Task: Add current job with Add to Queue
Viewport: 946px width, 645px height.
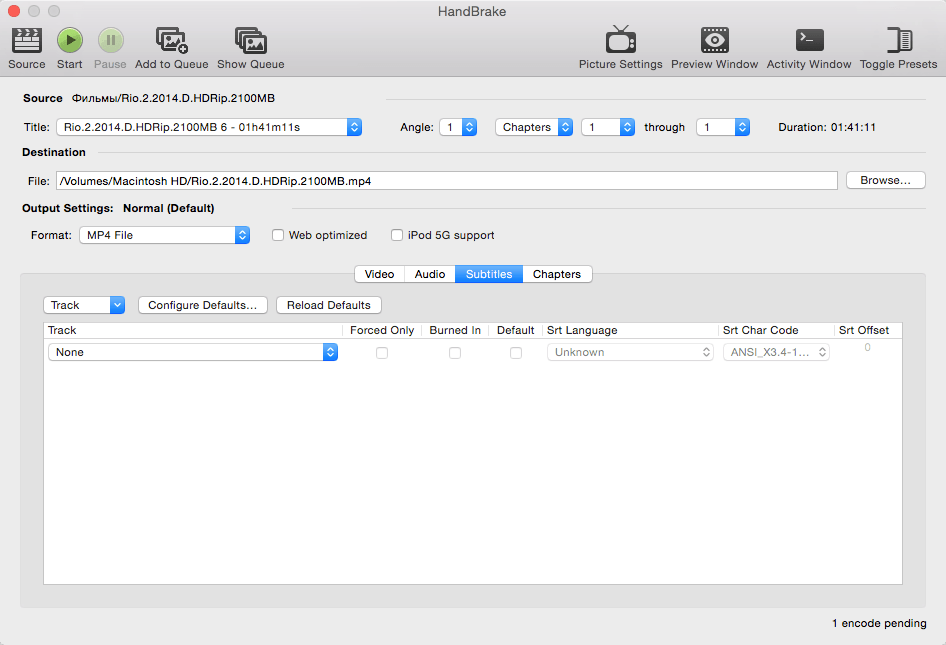Action: click(171, 40)
